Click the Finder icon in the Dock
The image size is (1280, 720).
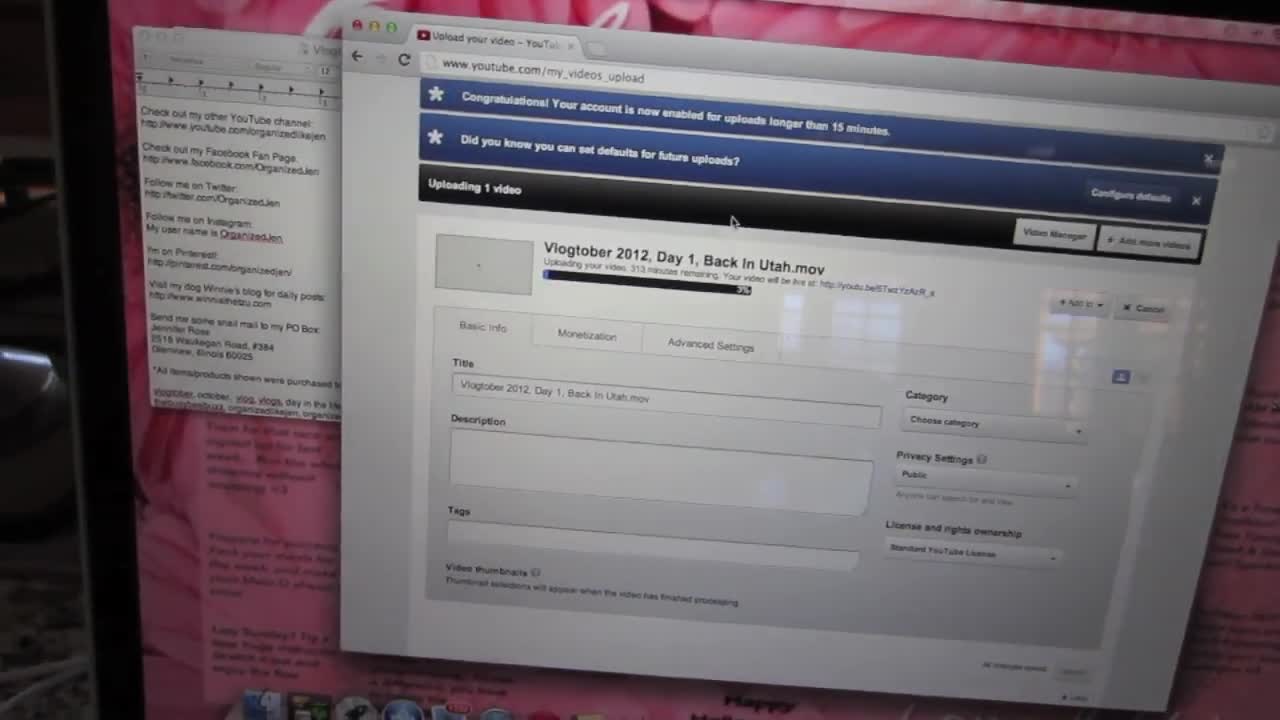click(262, 706)
